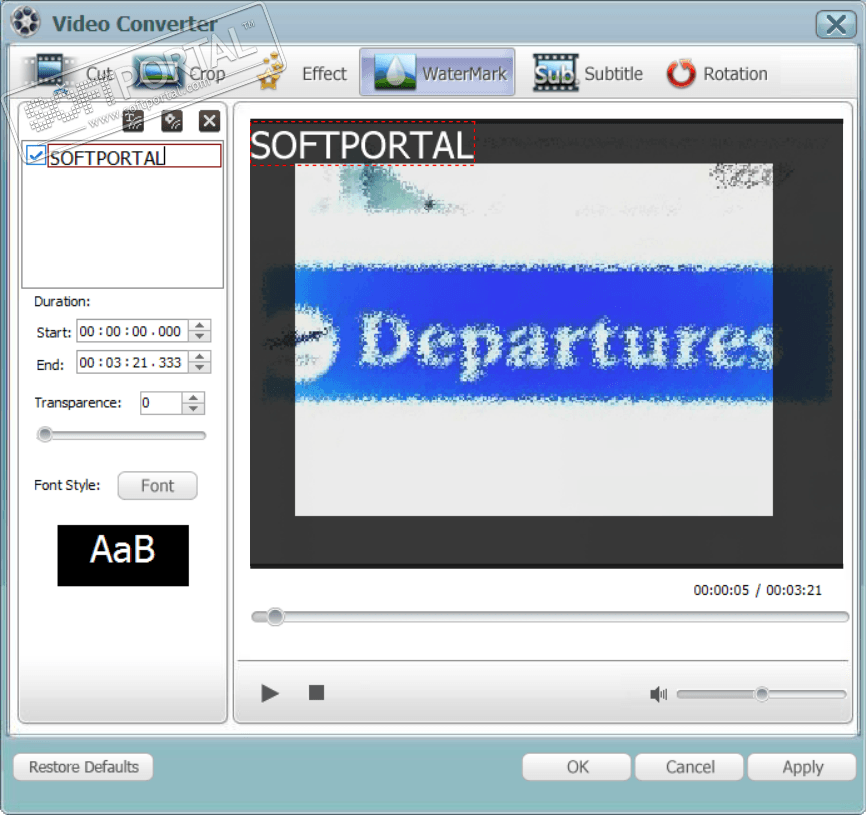Click the Transparence slider handle
The width and height of the screenshot is (866, 815).
pos(45,435)
